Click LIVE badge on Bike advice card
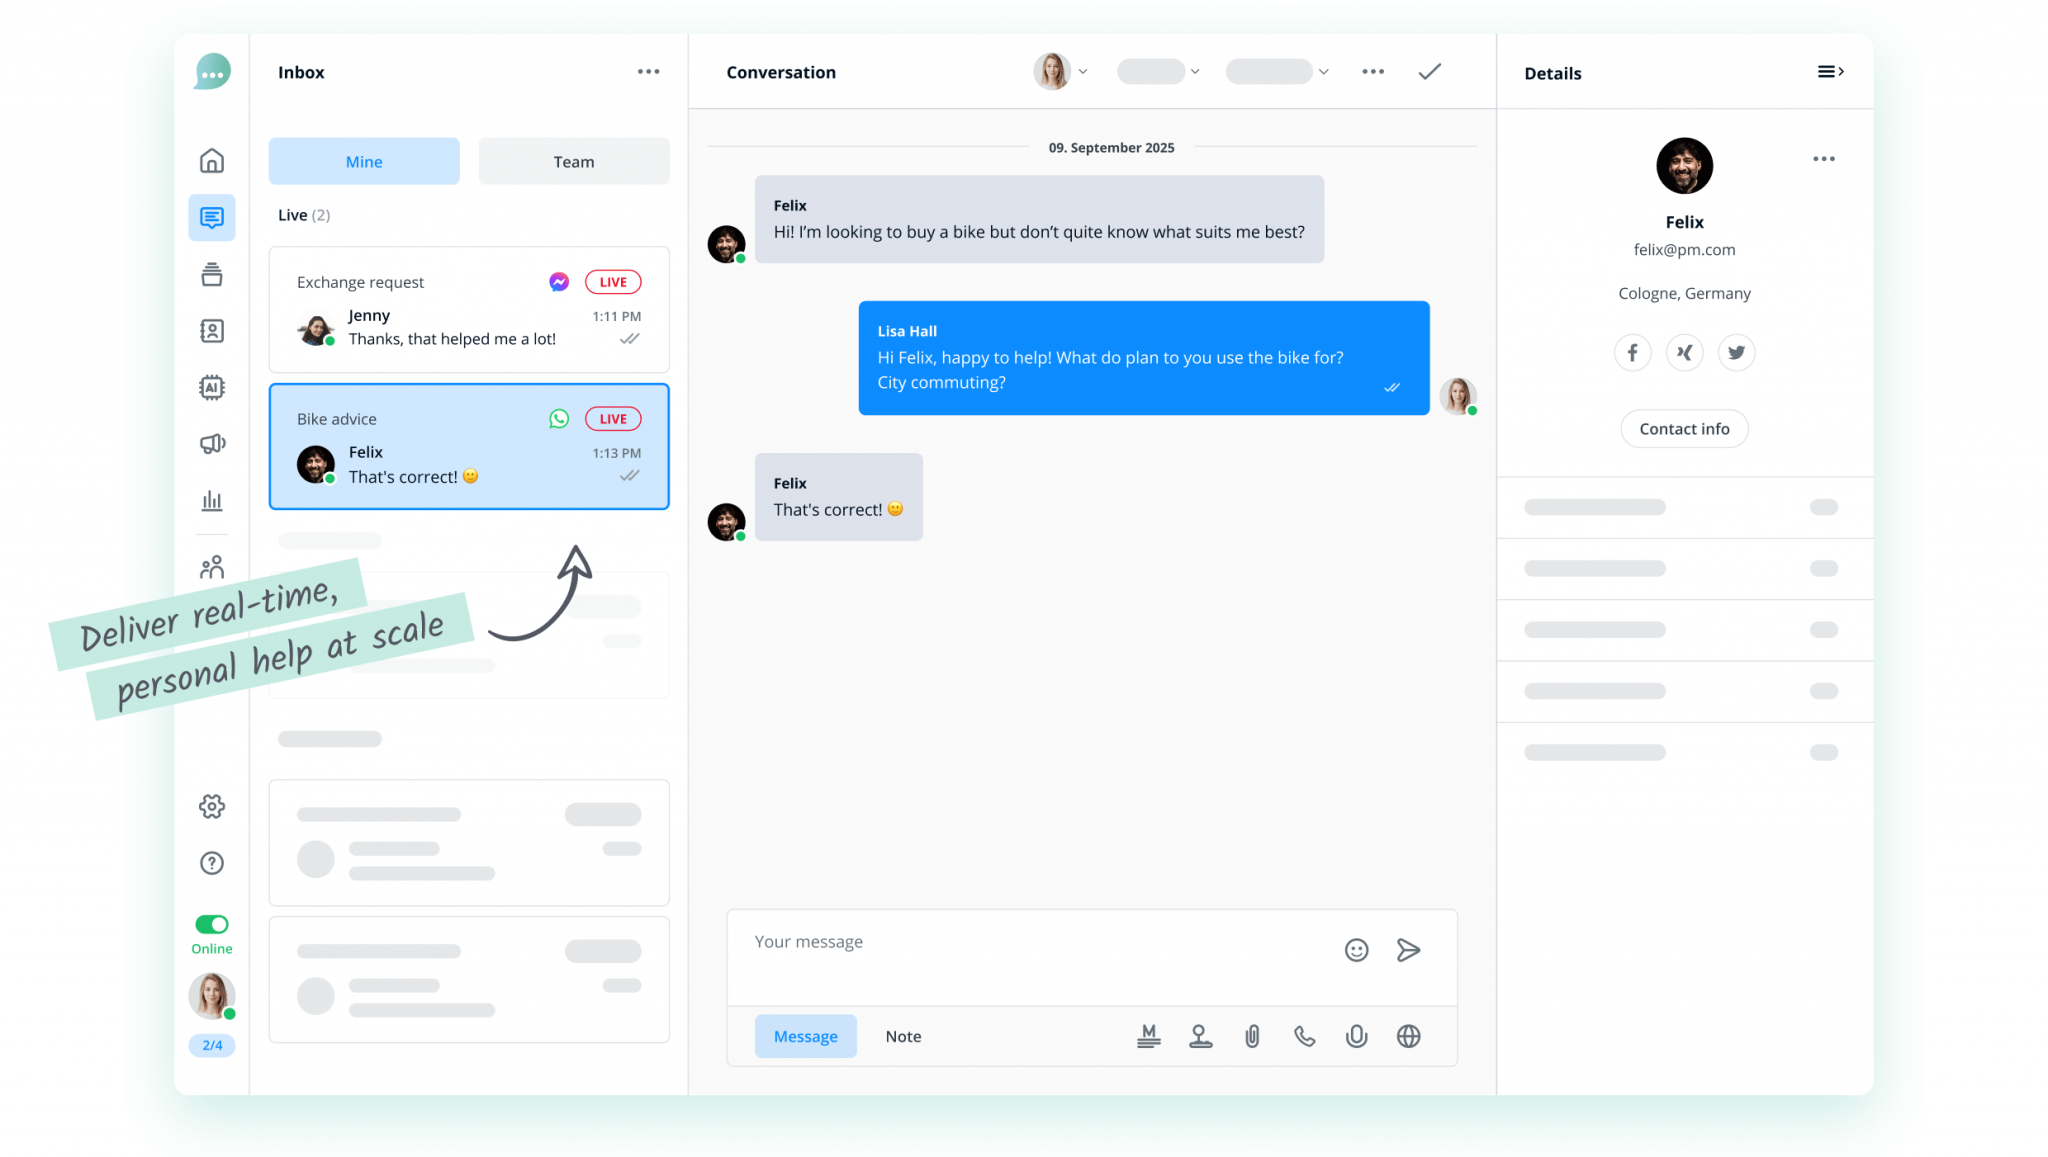The image size is (2048, 1157). 613,419
